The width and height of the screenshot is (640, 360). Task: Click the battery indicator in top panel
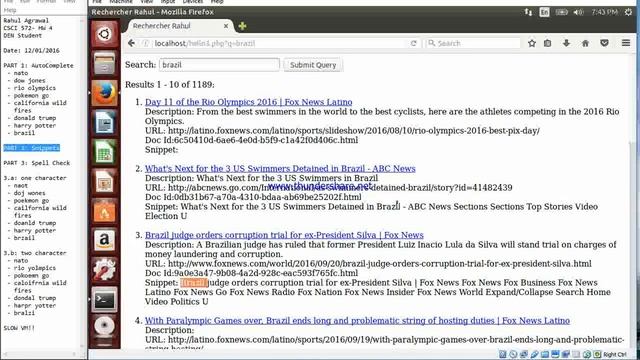coord(561,12)
